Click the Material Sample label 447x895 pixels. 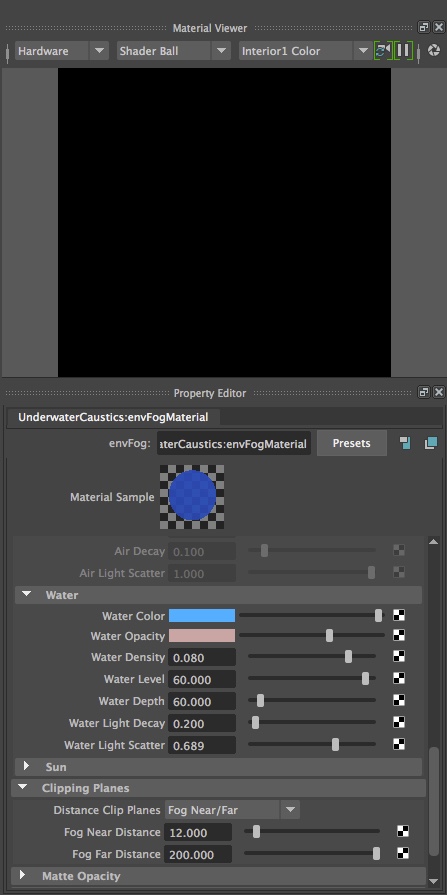[x=112, y=497]
